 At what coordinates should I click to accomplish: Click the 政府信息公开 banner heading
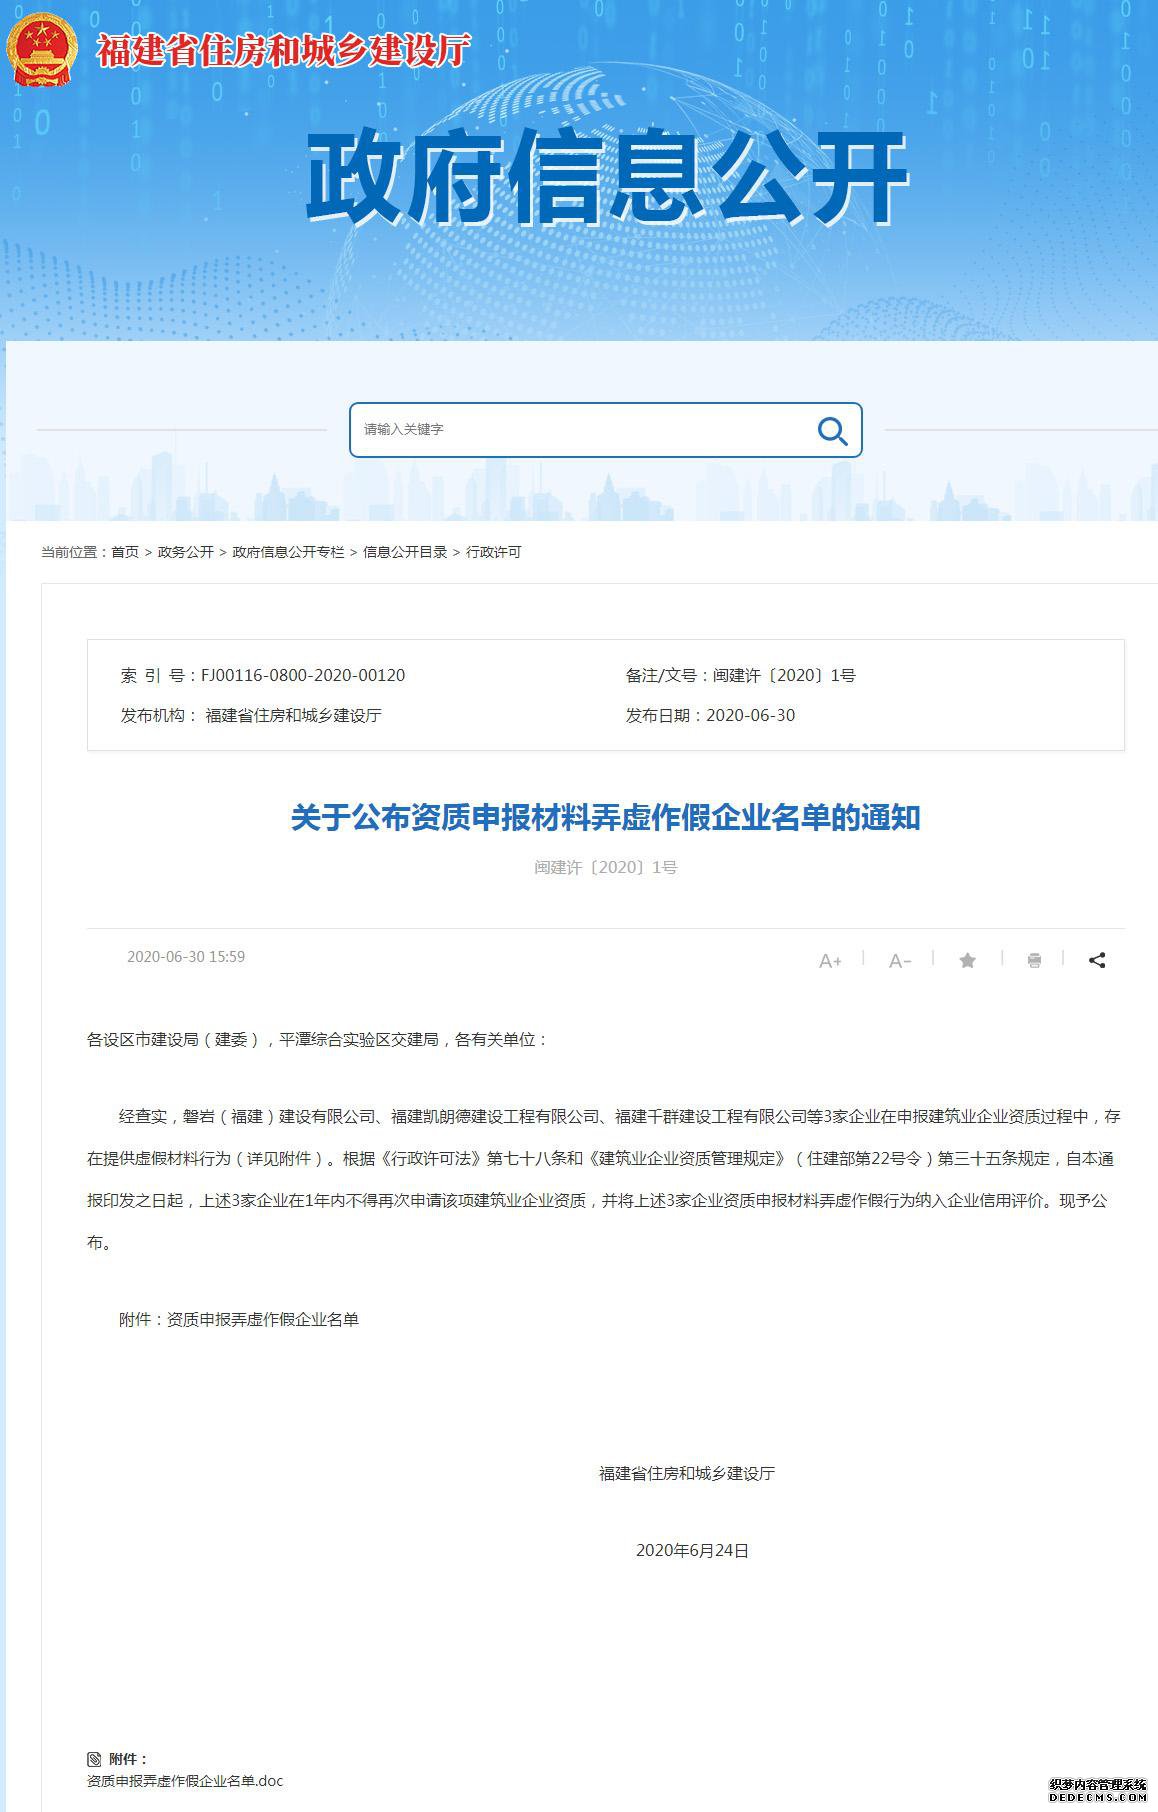[x=607, y=178]
